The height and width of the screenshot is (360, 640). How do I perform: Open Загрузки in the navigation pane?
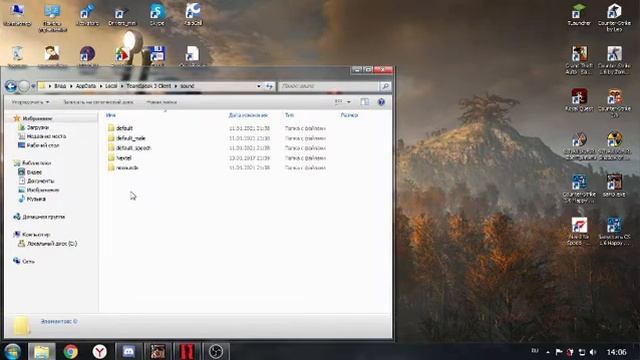[37, 127]
